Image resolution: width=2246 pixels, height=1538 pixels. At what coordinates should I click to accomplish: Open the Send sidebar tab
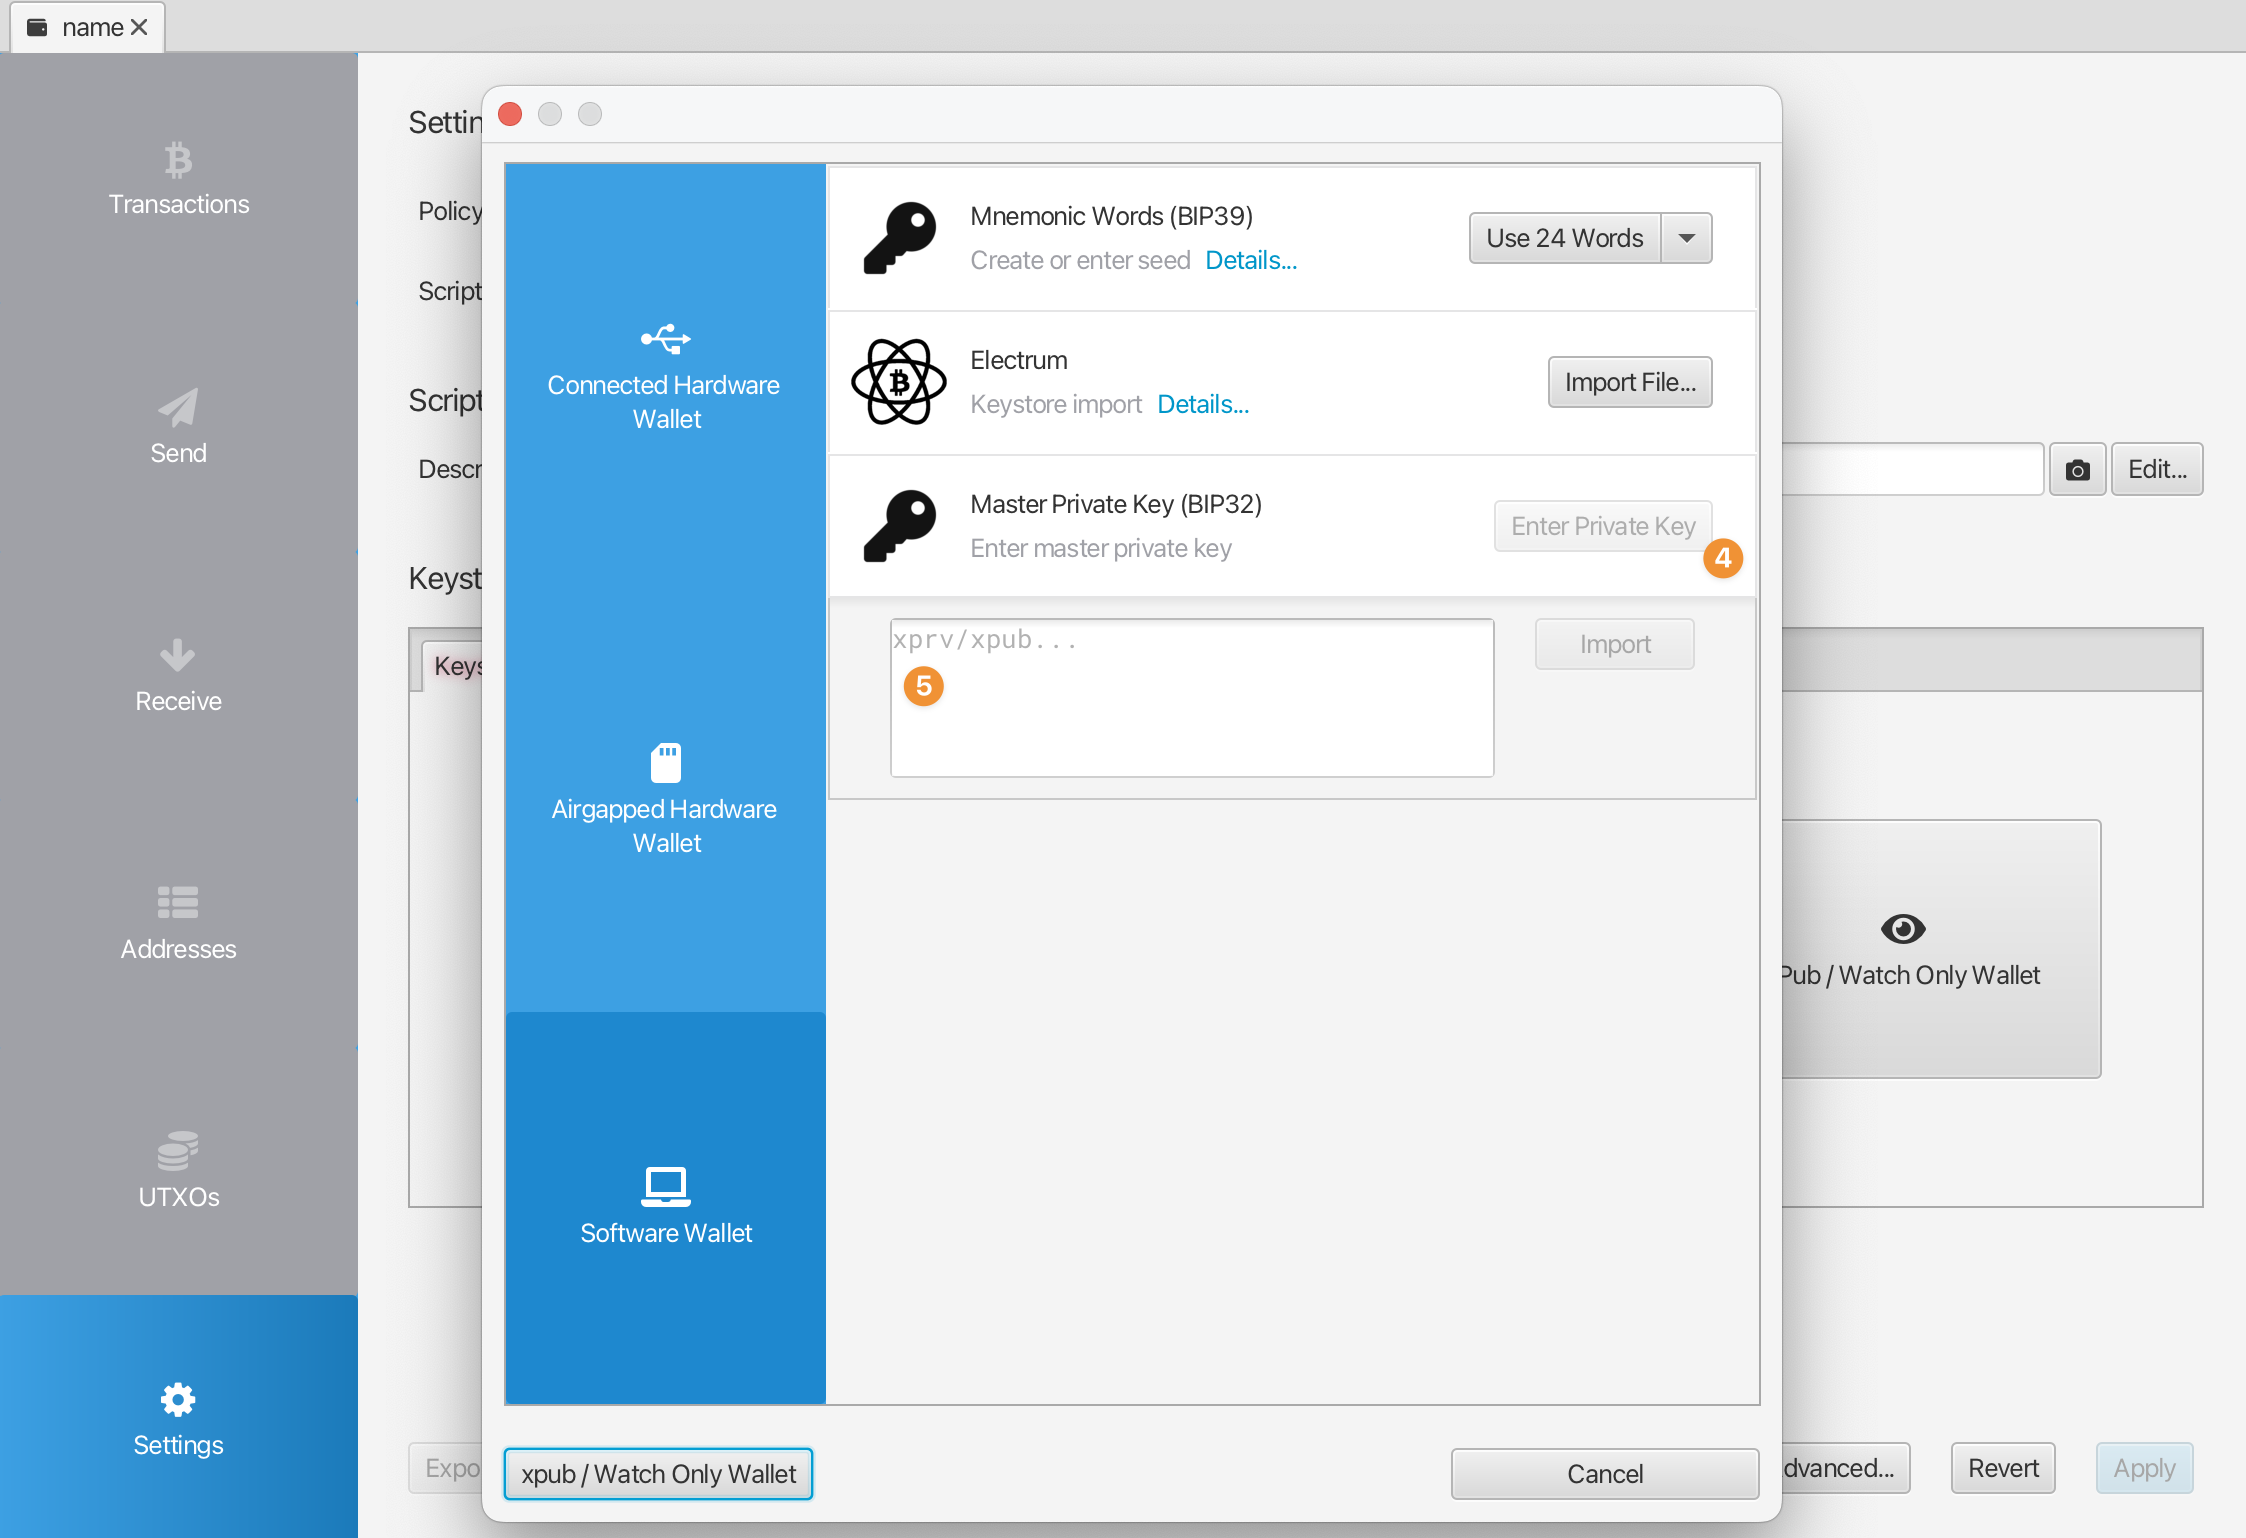point(178,428)
